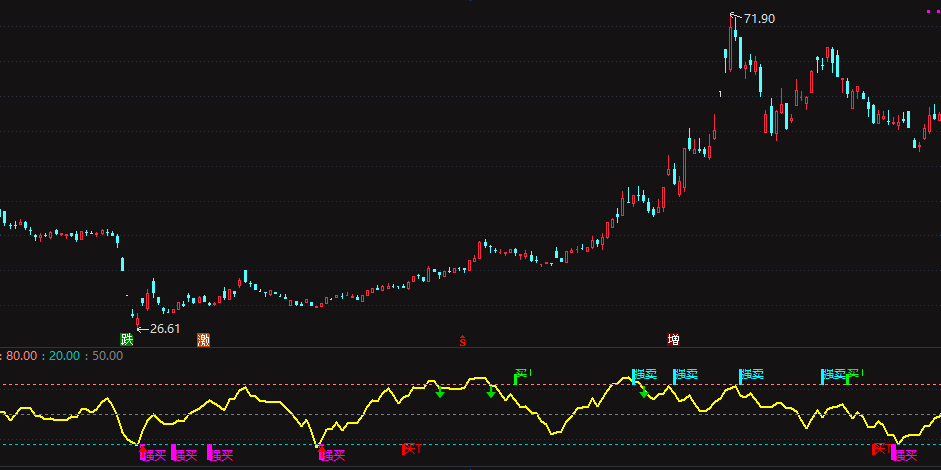
Task: Click the peak candlestick below 71.90
Action: tap(731, 43)
